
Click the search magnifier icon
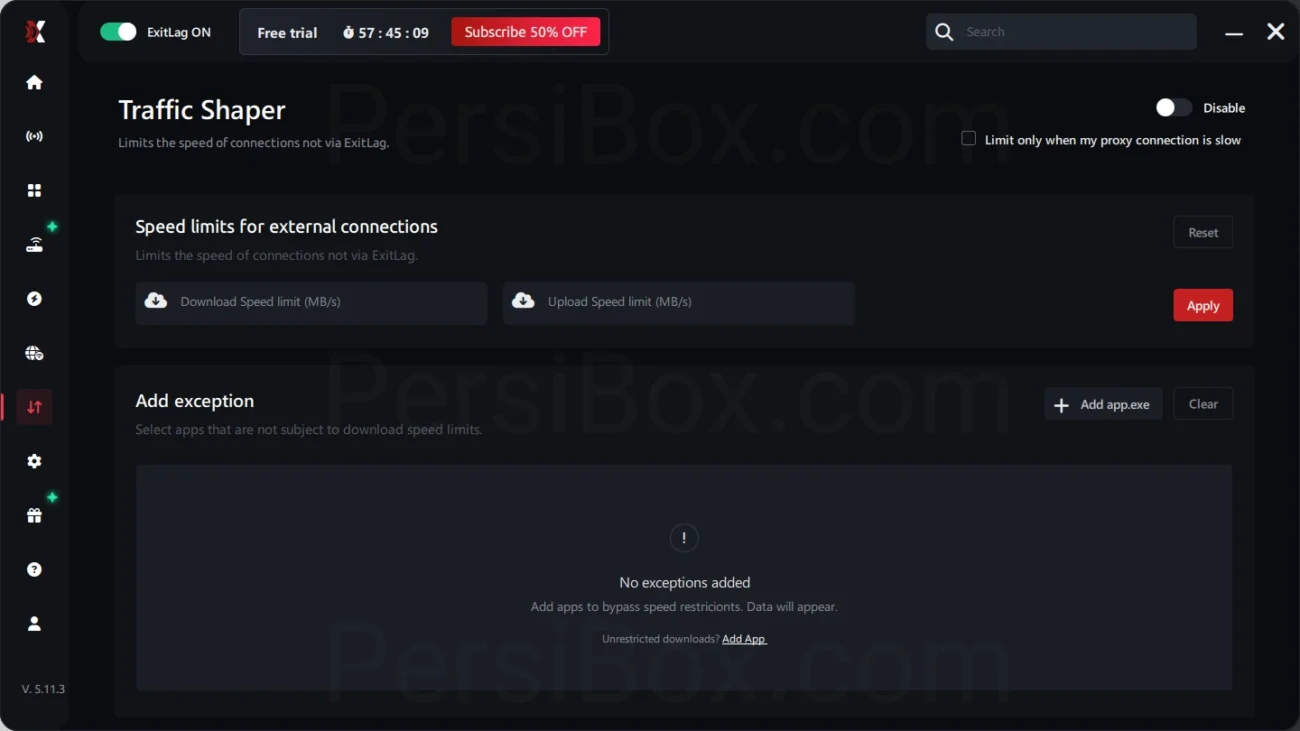(x=944, y=32)
